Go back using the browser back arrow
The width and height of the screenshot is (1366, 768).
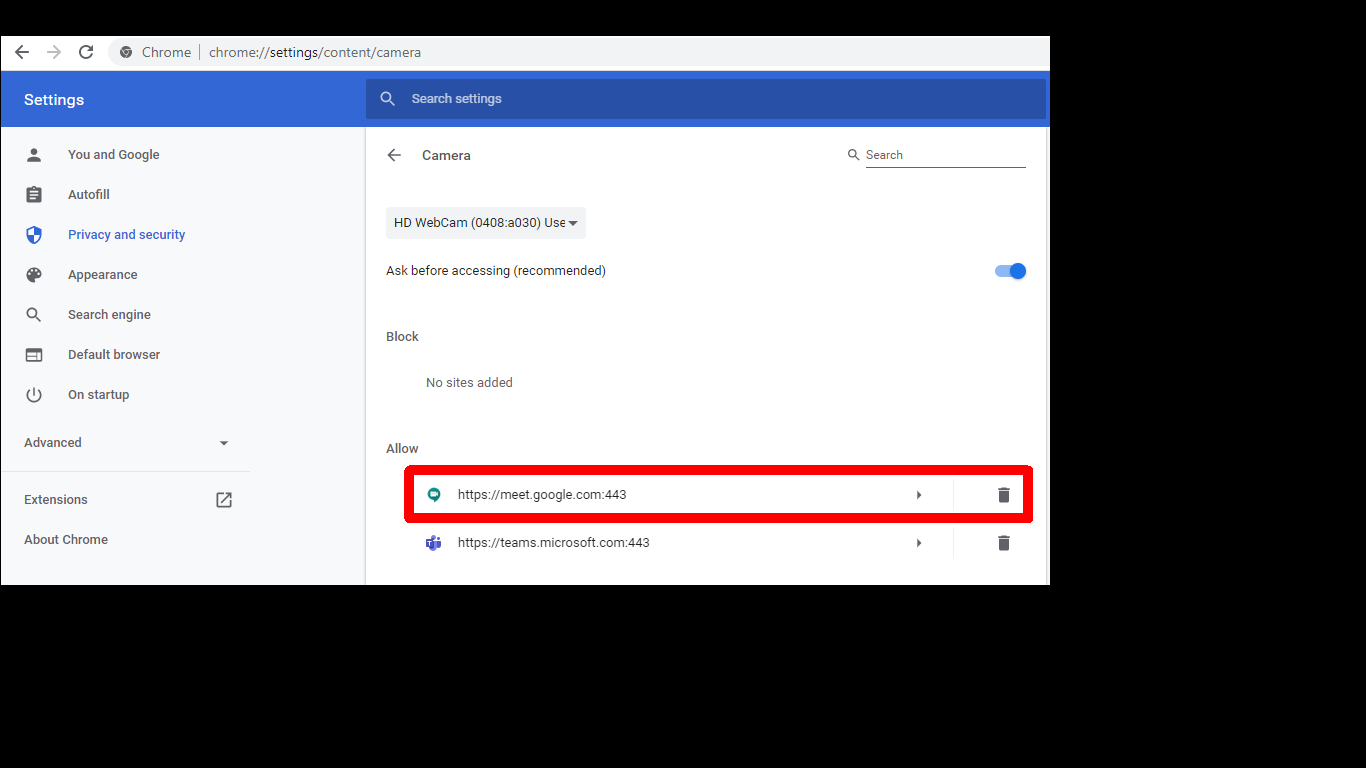(x=22, y=52)
